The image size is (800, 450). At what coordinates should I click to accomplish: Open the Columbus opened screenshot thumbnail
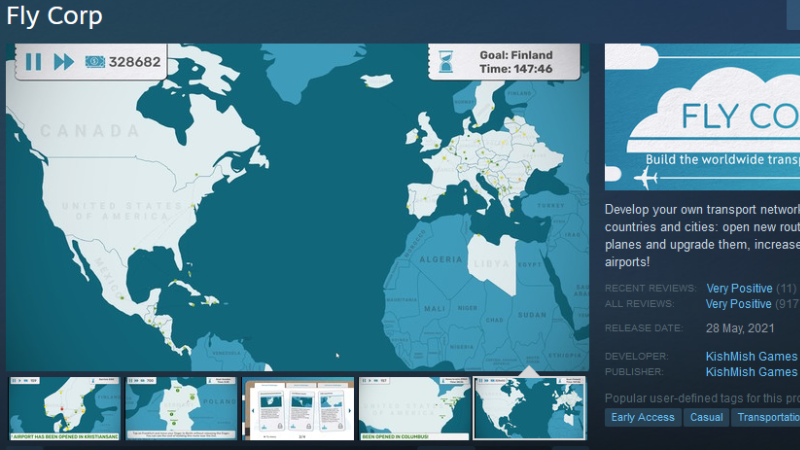pos(414,408)
